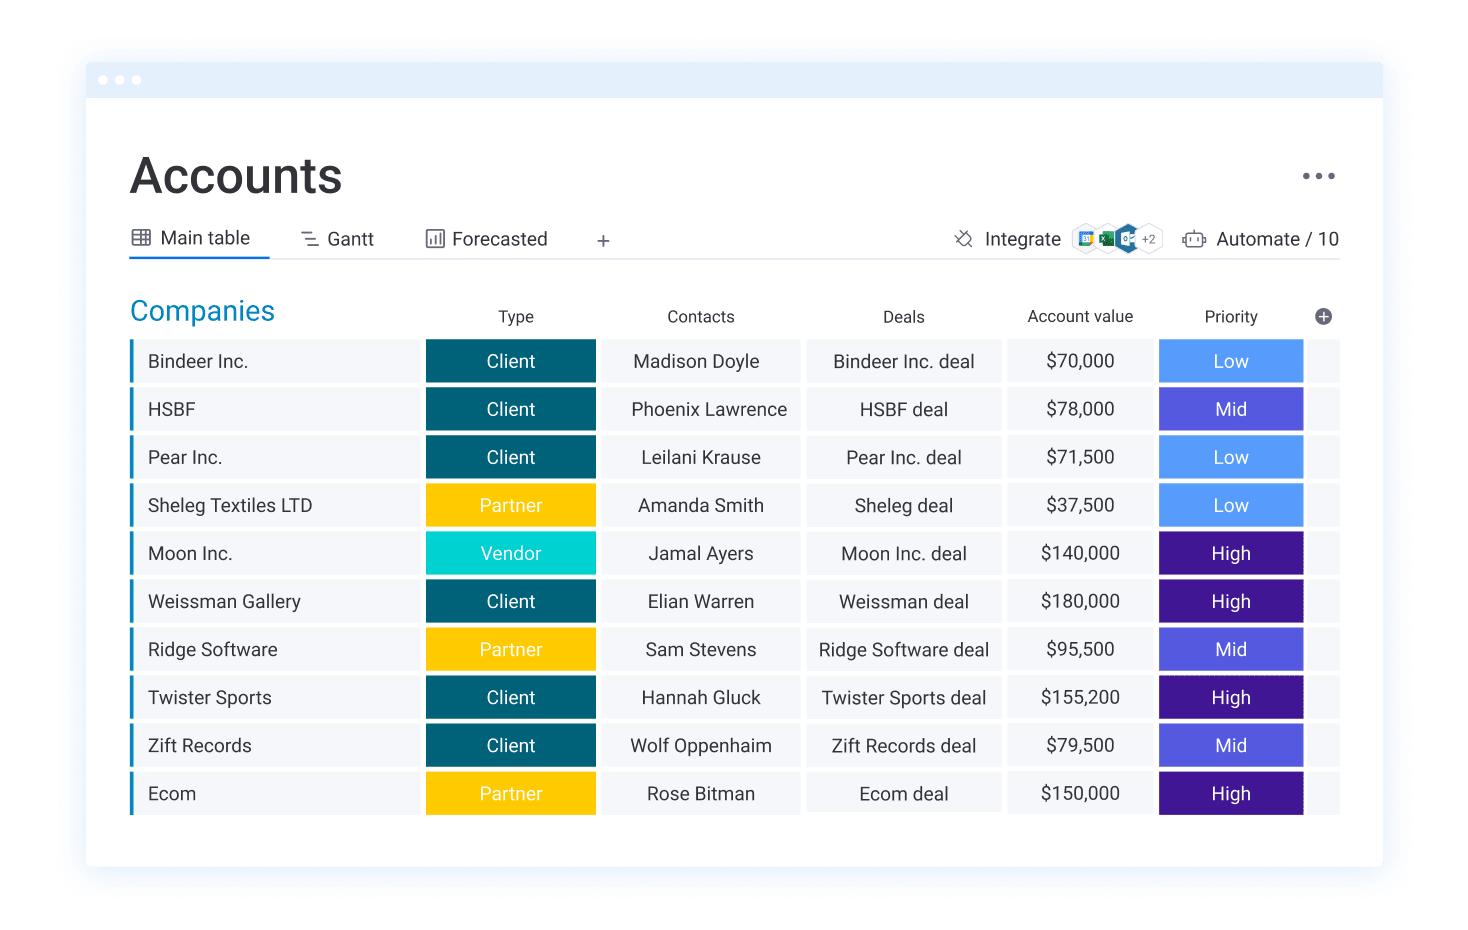Change Zift Records Mid priority status
Image resolution: width=1468 pixels, height=930 pixels.
point(1231,745)
